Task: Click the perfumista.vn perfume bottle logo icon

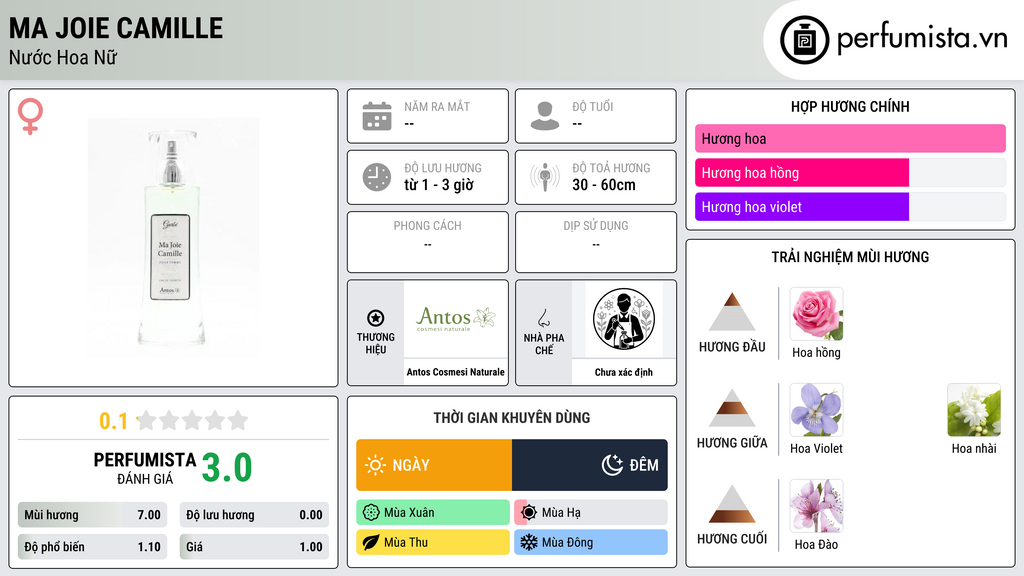Action: pos(804,40)
